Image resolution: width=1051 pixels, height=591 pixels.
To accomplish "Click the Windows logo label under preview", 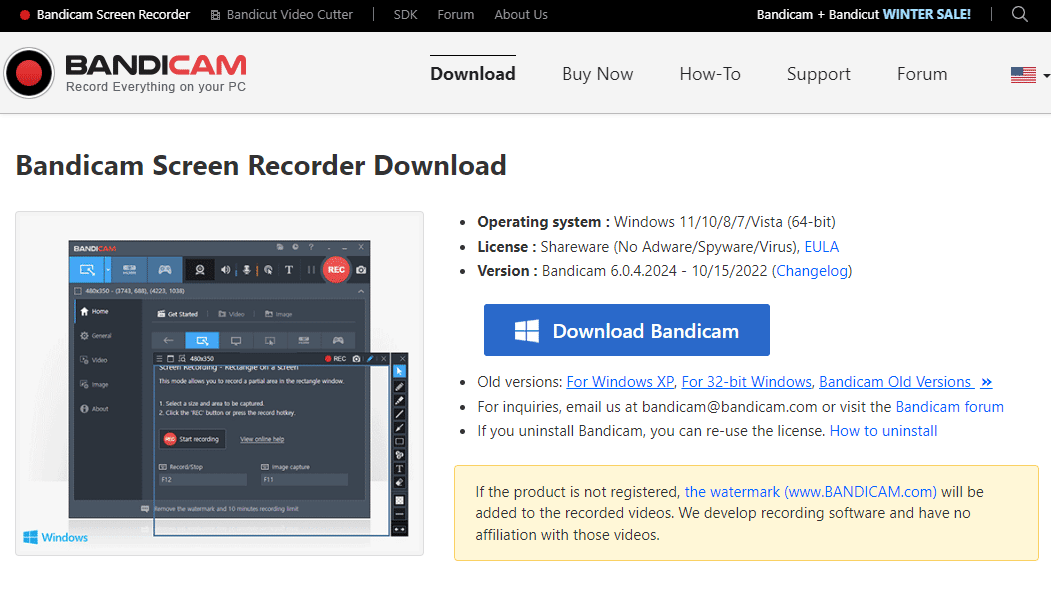I will pos(56,537).
